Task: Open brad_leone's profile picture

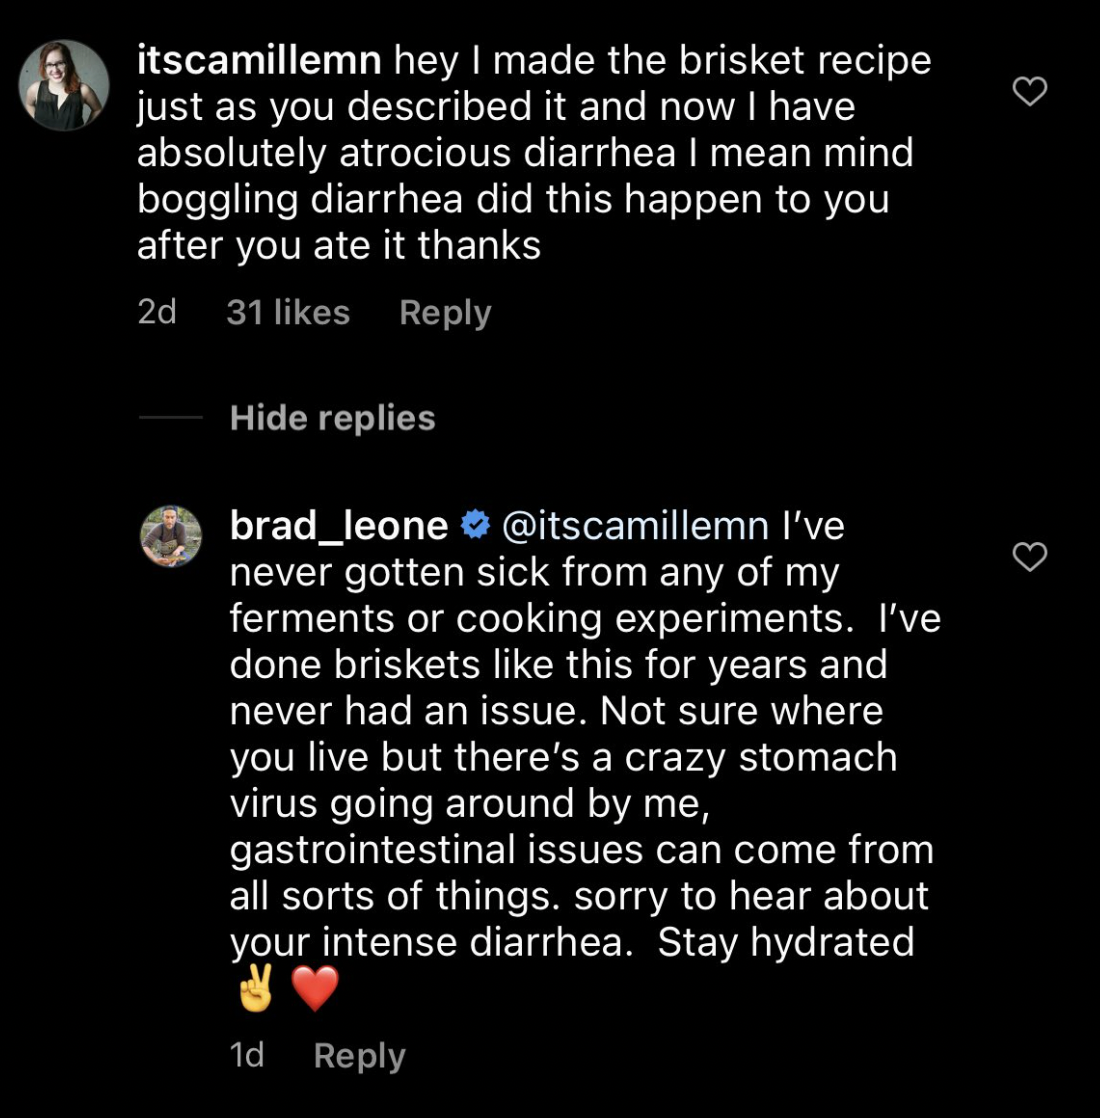Action: (171, 536)
